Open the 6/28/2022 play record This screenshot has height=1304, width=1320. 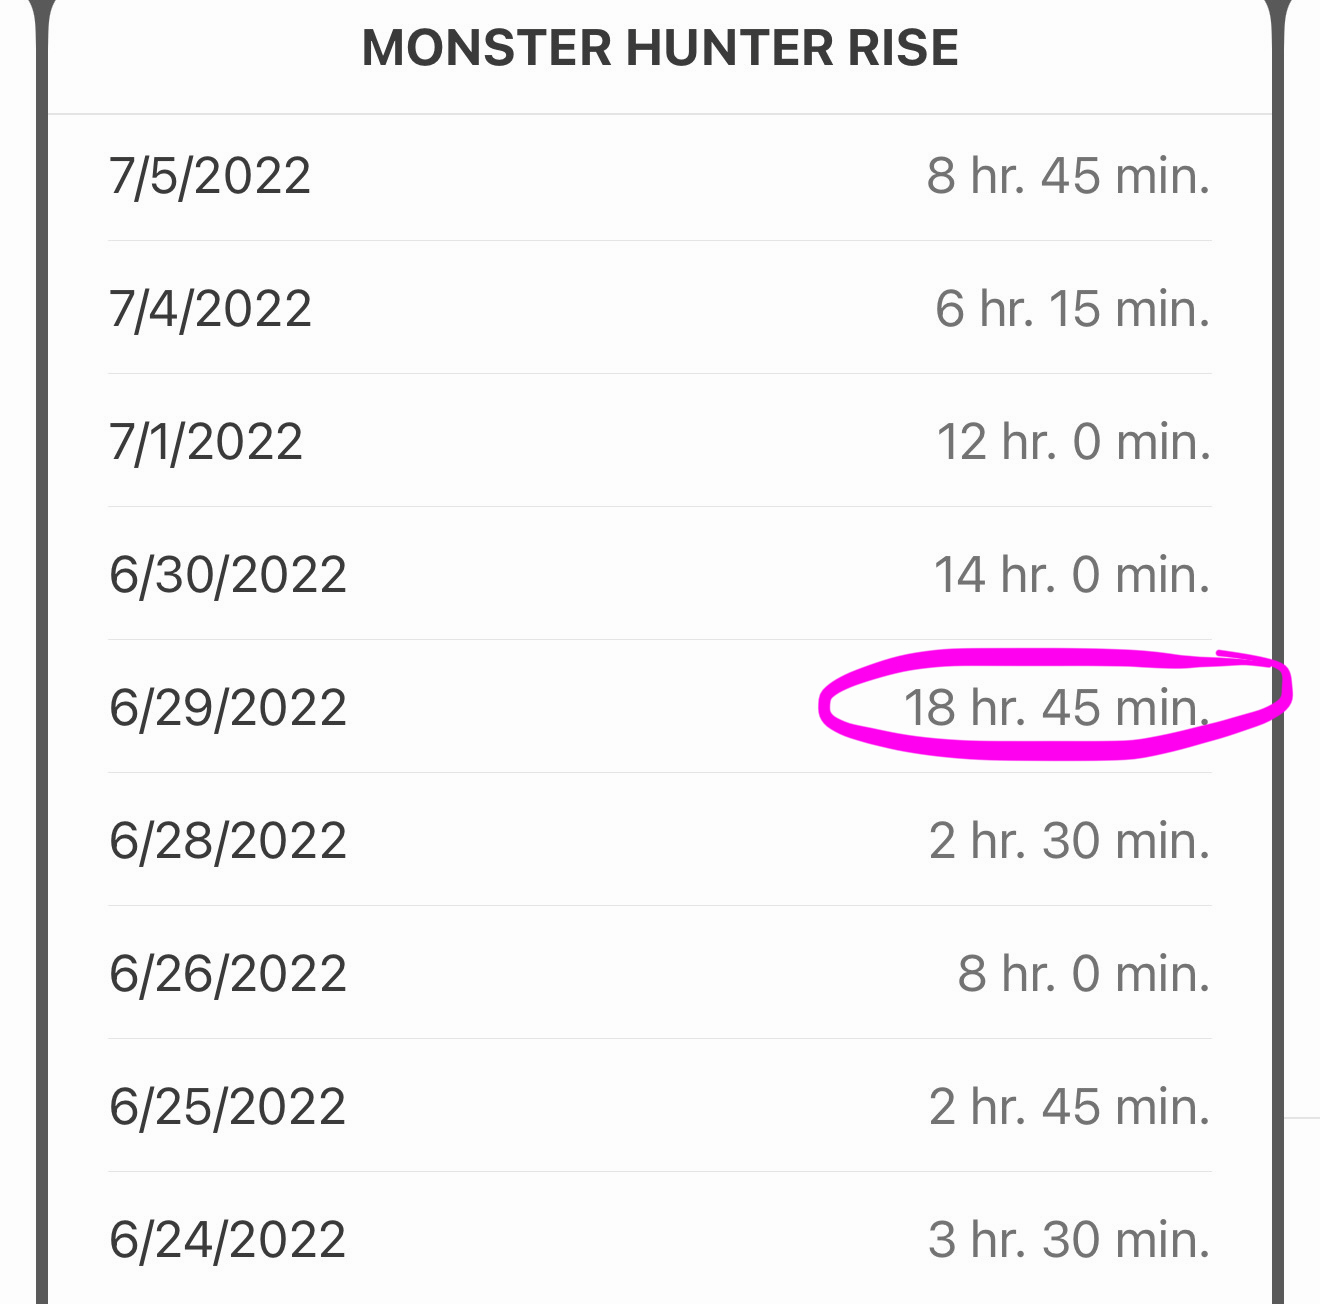228,841
